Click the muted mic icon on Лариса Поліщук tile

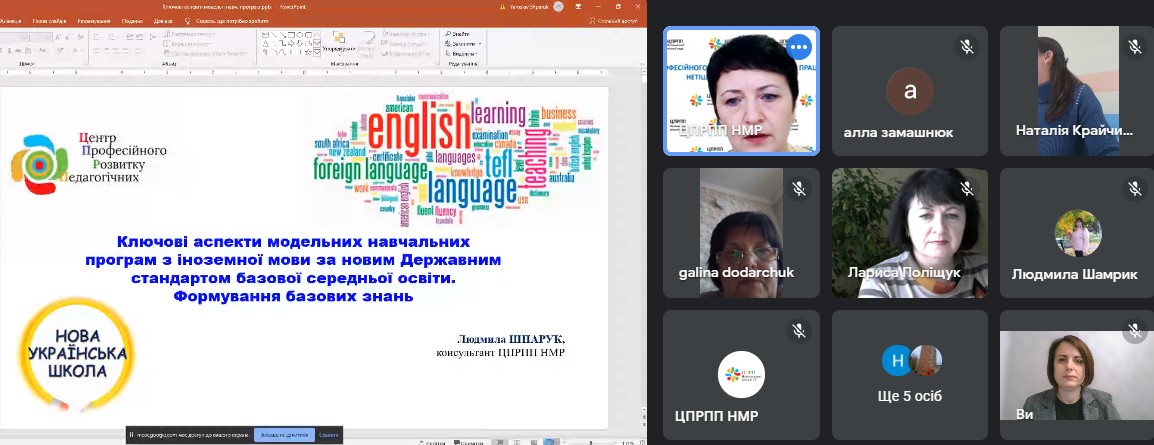pos(966,188)
